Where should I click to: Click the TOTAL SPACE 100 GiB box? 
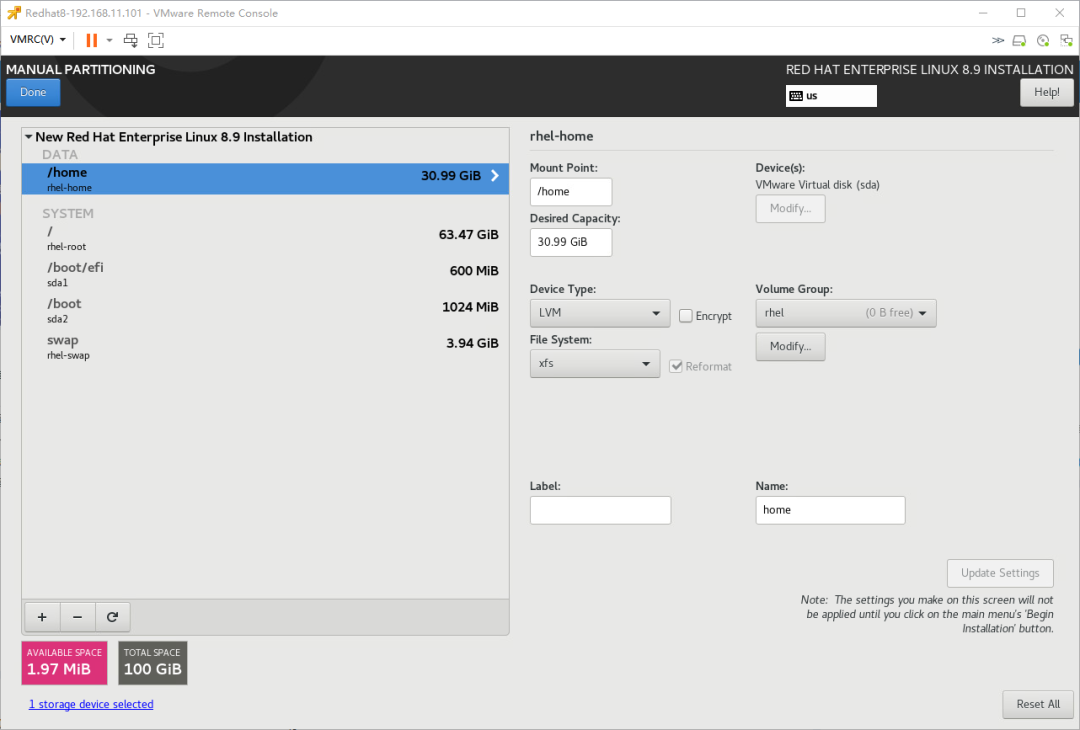pyautogui.click(x=152, y=663)
